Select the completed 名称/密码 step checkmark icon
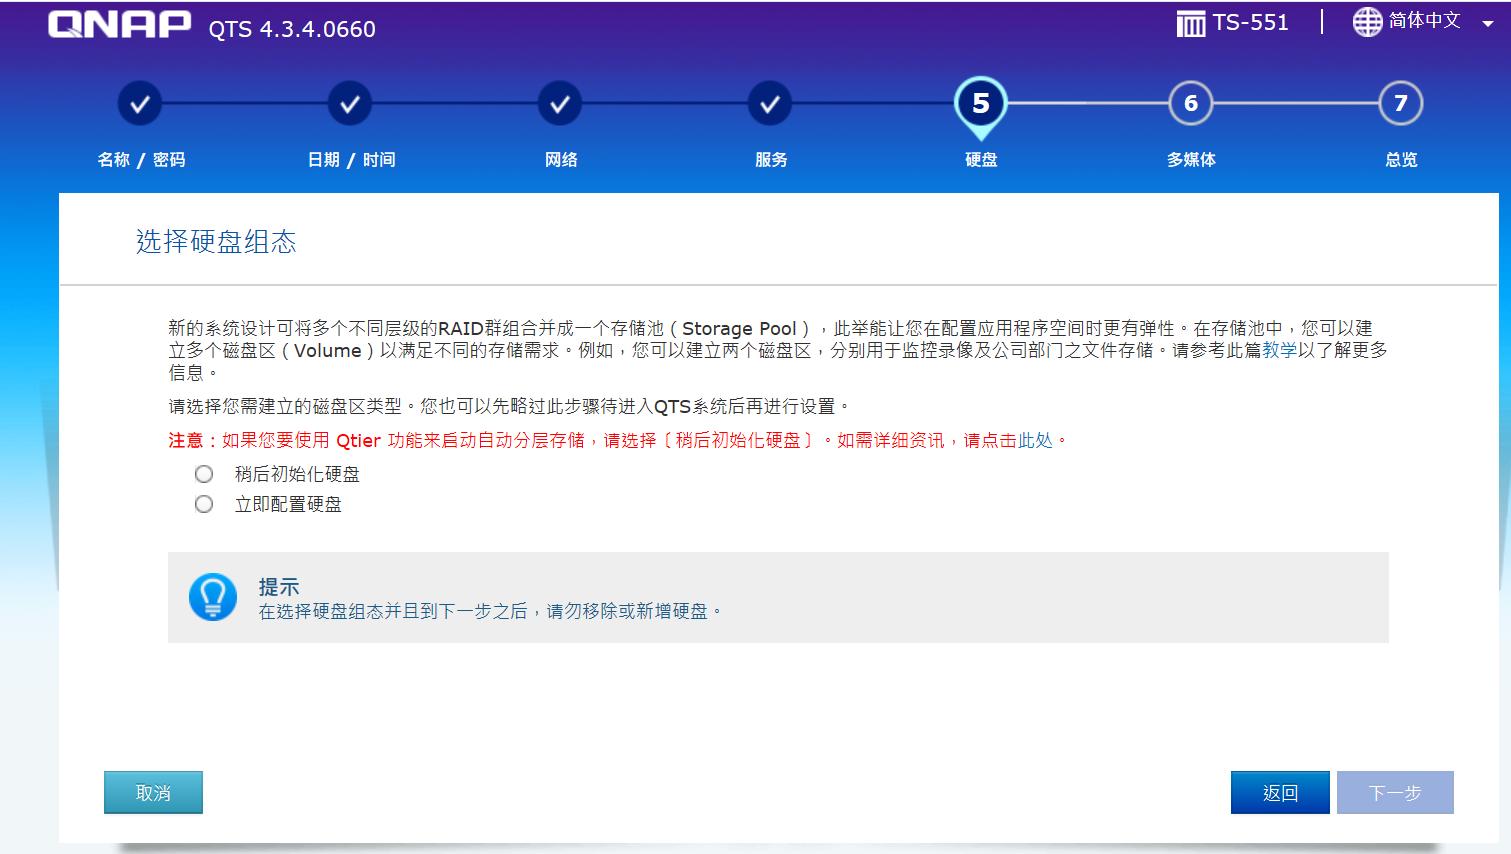 139,102
